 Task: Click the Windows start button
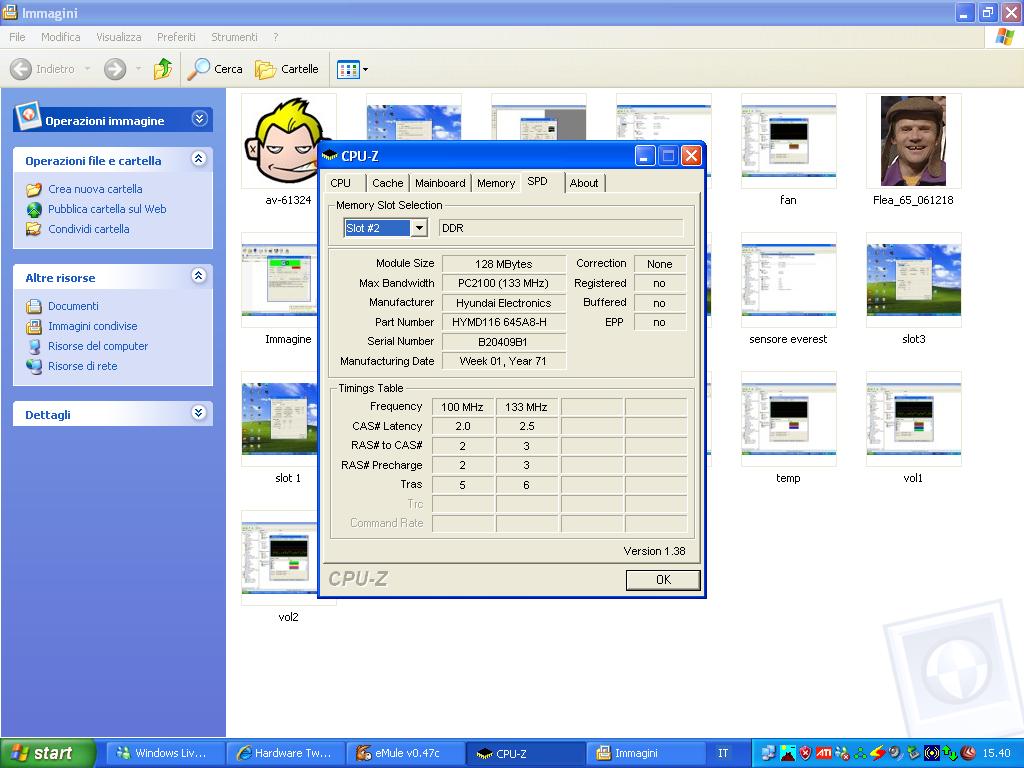48,753
